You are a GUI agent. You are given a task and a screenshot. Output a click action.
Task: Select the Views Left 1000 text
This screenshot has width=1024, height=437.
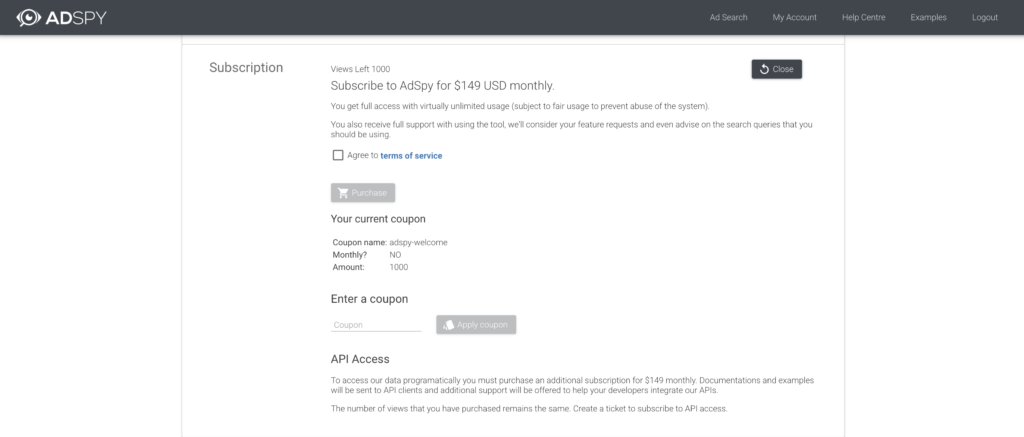pyautogui.click(x=360, y=69)
